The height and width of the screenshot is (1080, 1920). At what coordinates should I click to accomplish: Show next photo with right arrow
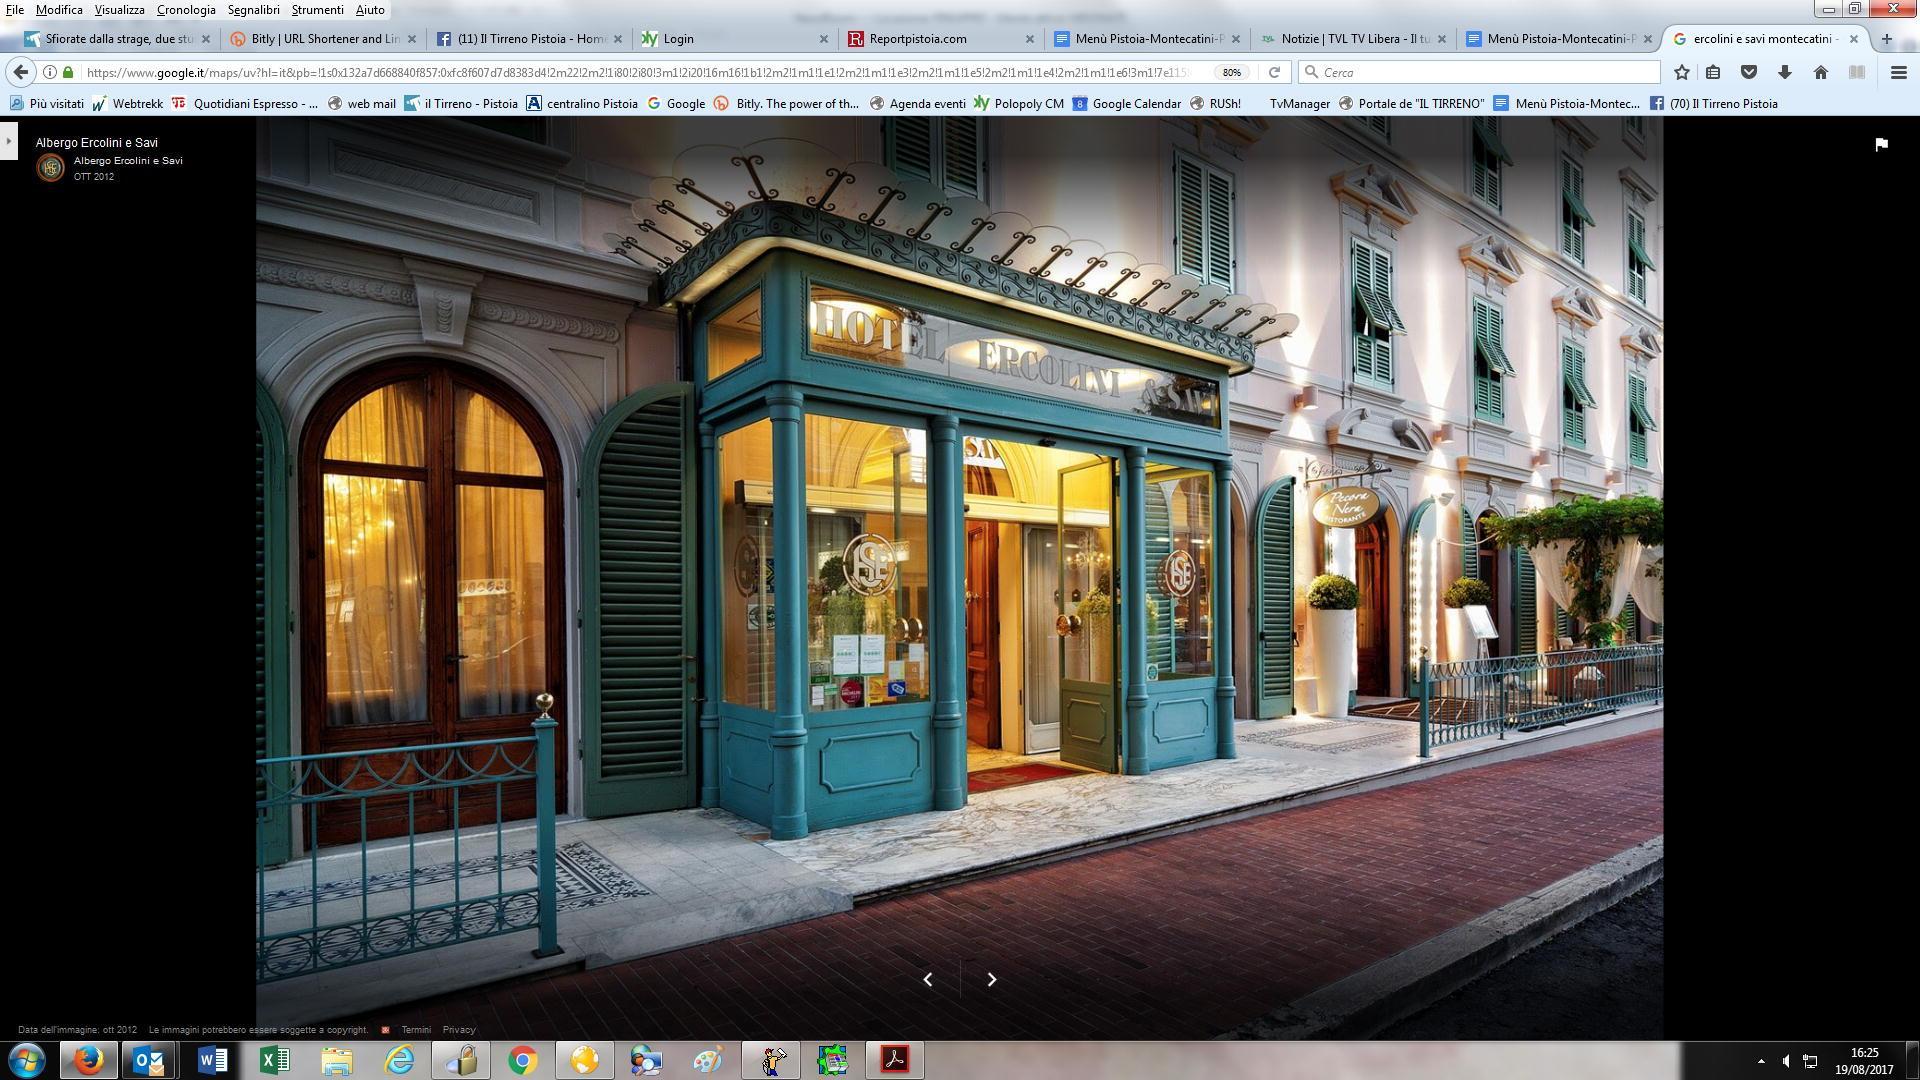click(x=991, y=979)
